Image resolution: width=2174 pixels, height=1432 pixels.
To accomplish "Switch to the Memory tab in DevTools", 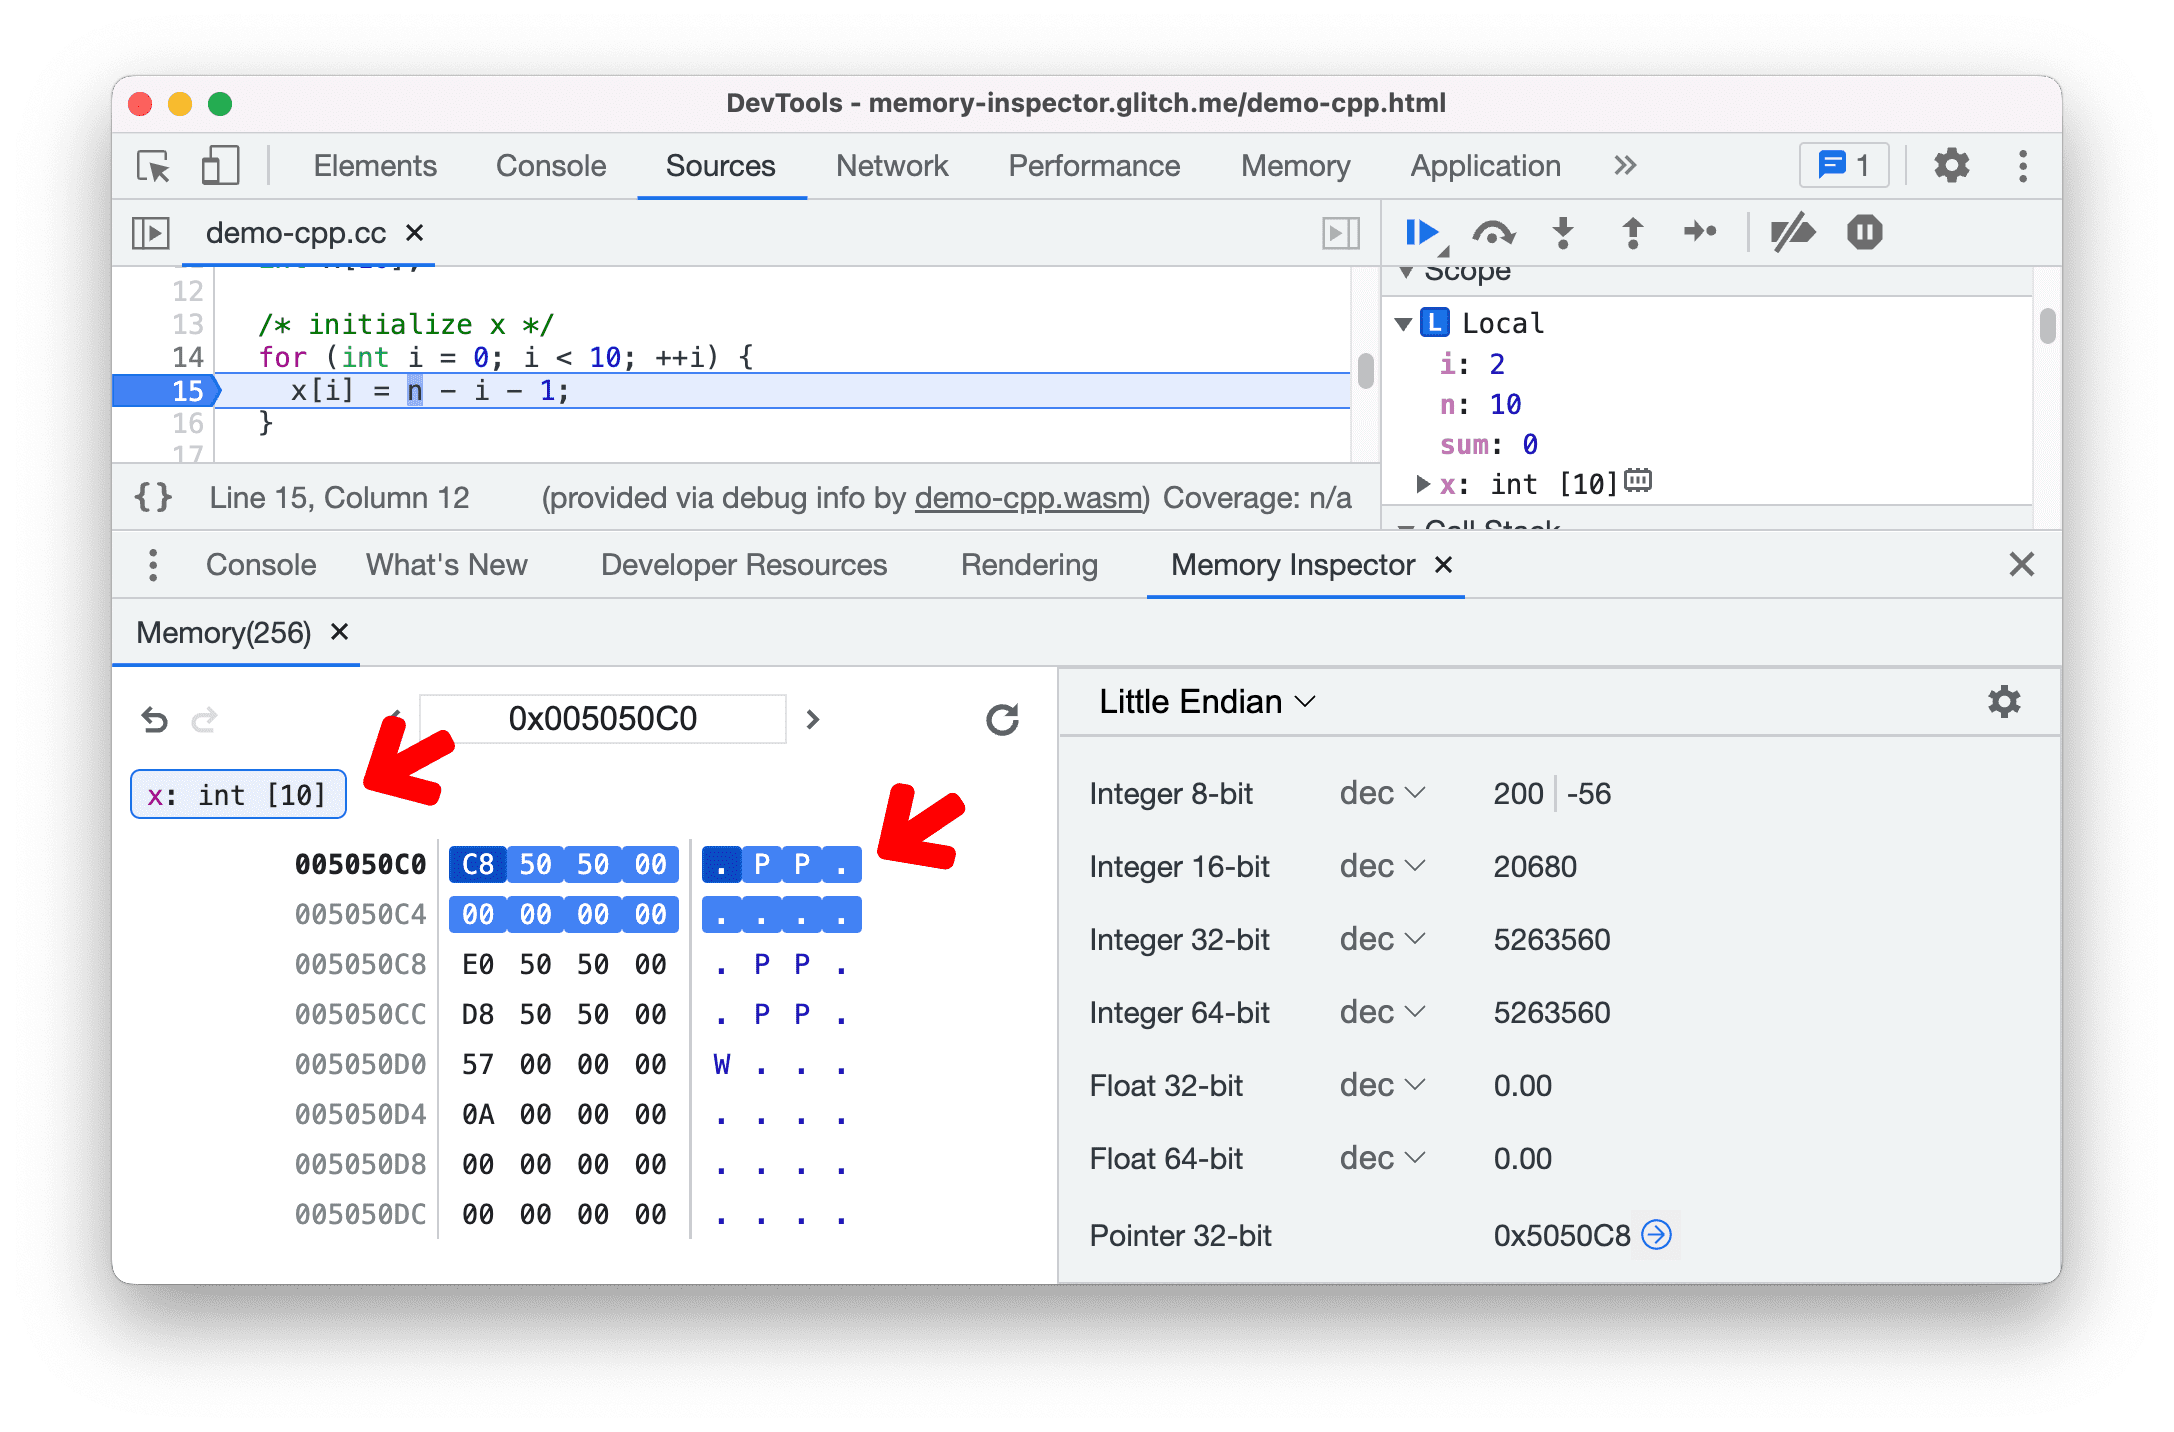I will click(1295, 166).
